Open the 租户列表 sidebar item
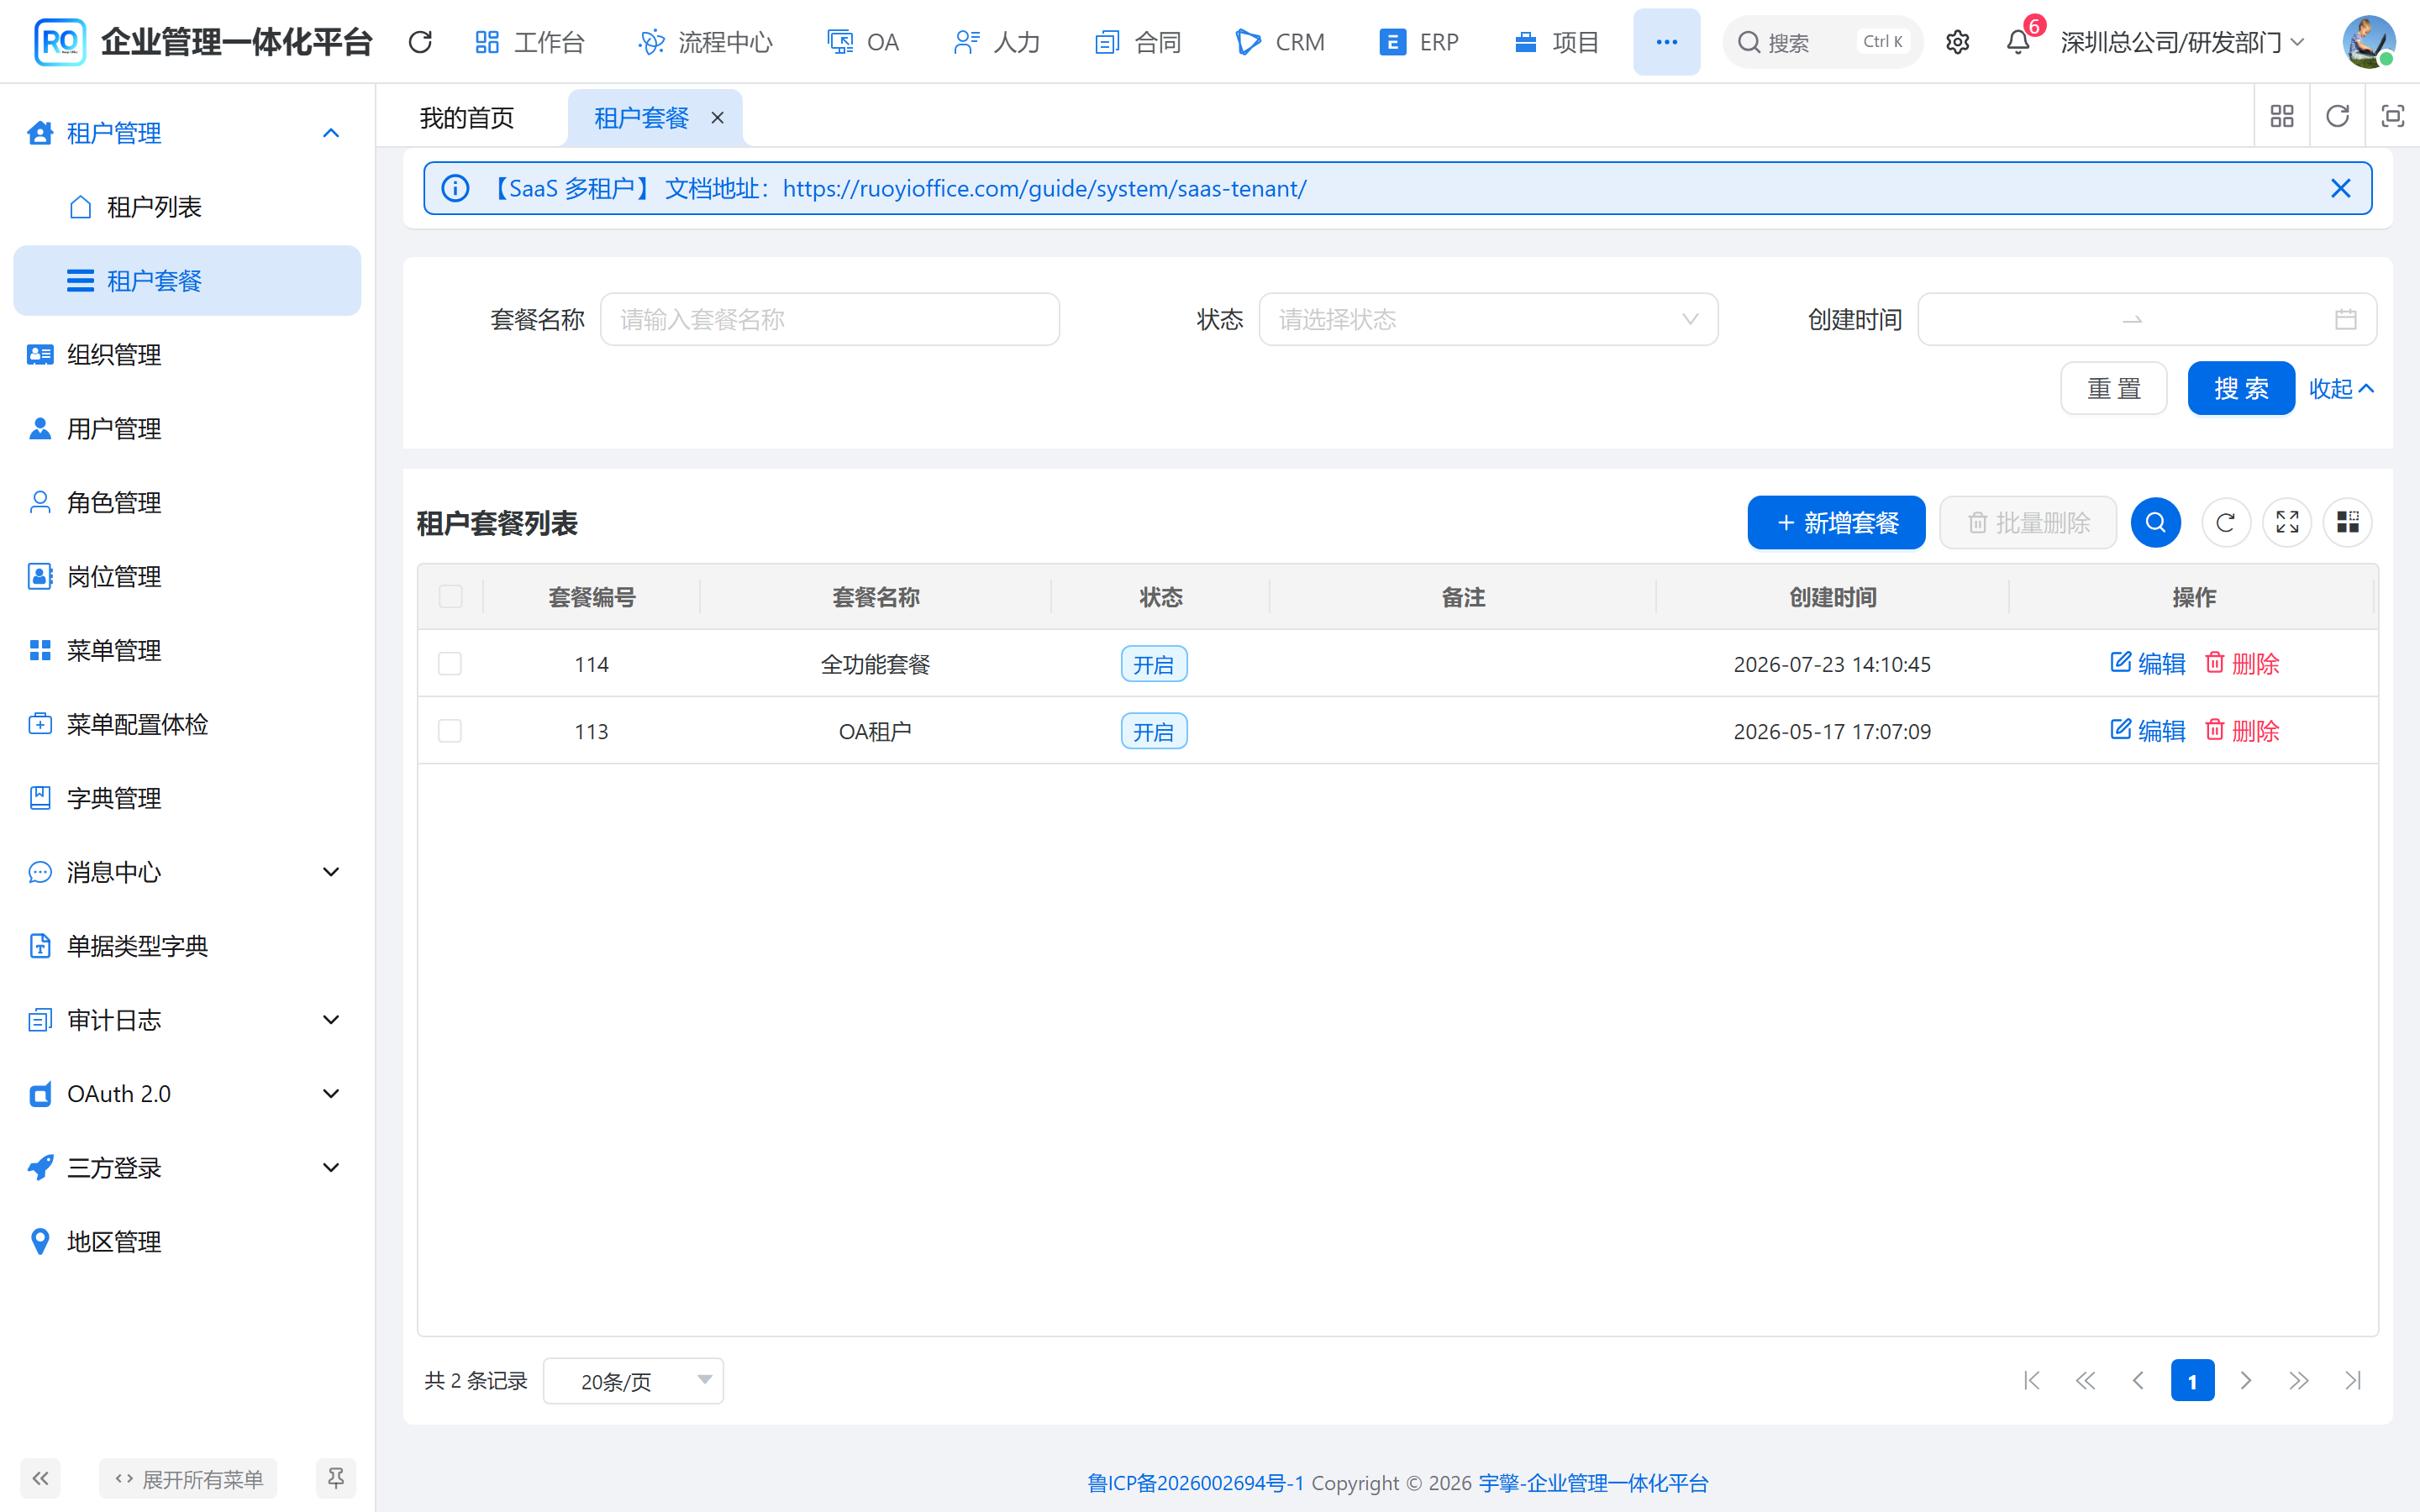Image resolution: width=2420 pixels, height=1512 pixels. tap(187, 207)
